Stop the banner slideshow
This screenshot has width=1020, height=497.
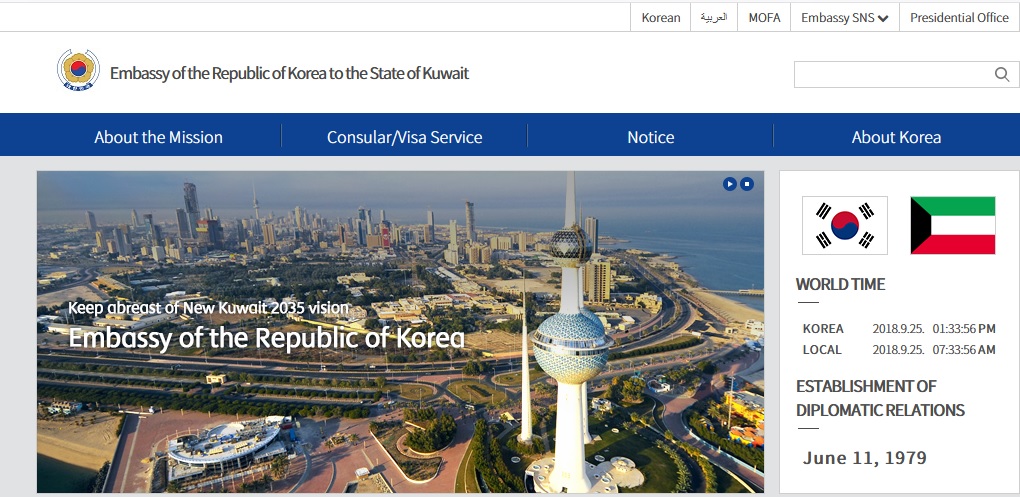click(747, 184)
